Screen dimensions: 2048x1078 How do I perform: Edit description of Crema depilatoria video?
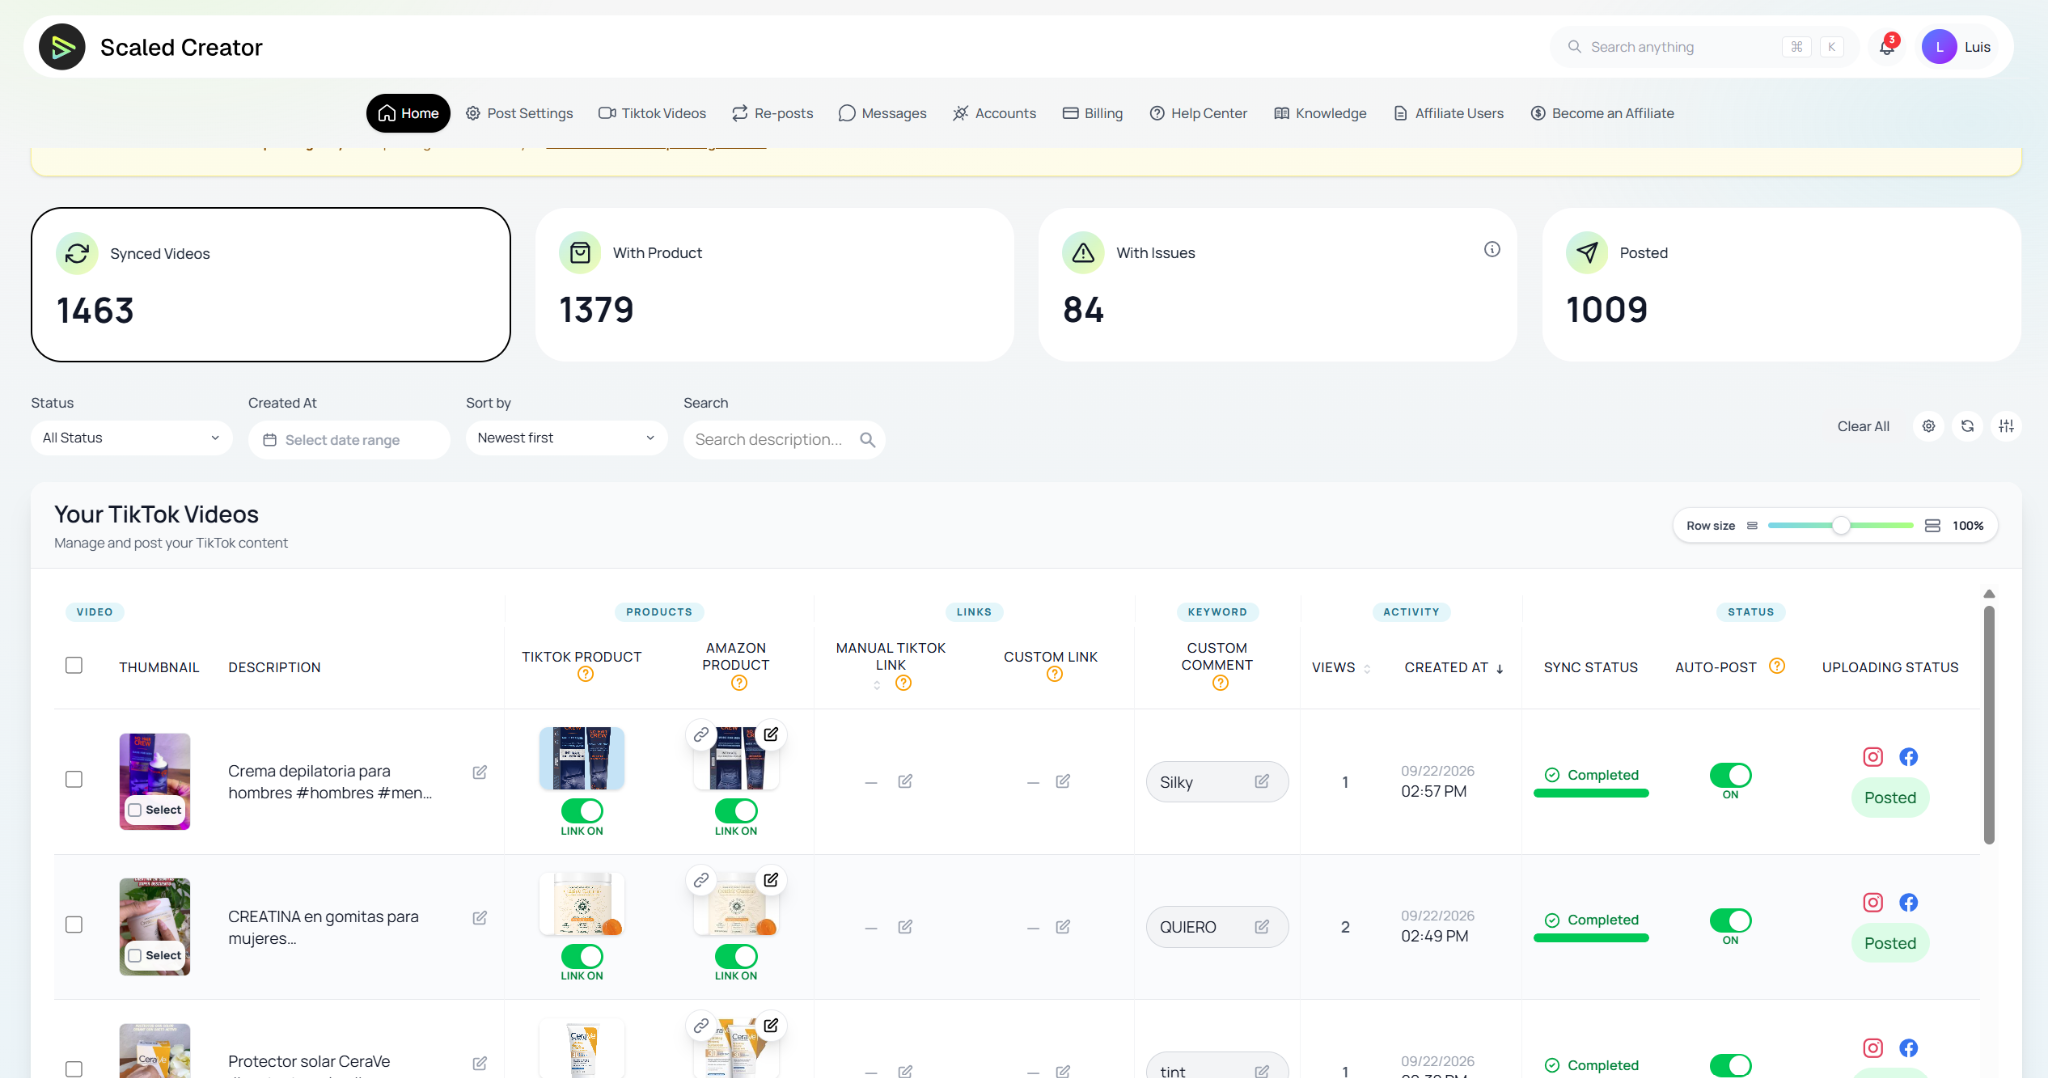pos(480,772)
